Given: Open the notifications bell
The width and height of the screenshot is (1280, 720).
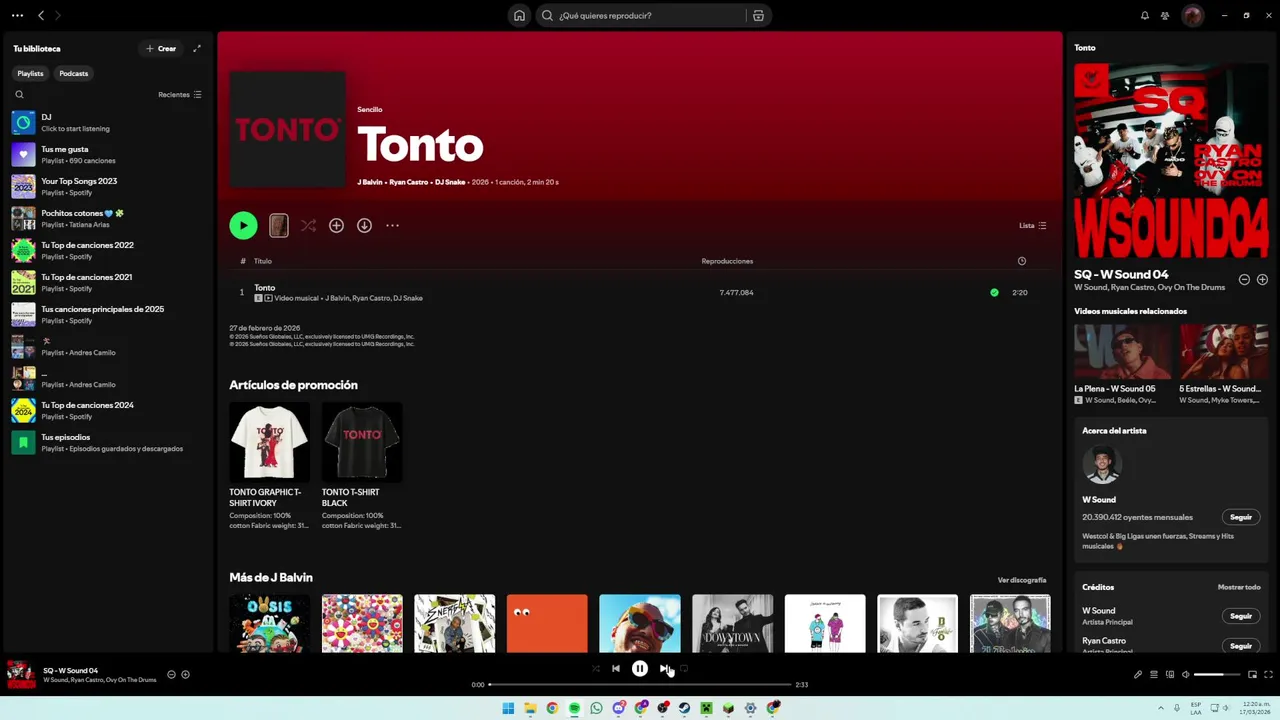Looking at the screenshot, I should click(1145, 15).
